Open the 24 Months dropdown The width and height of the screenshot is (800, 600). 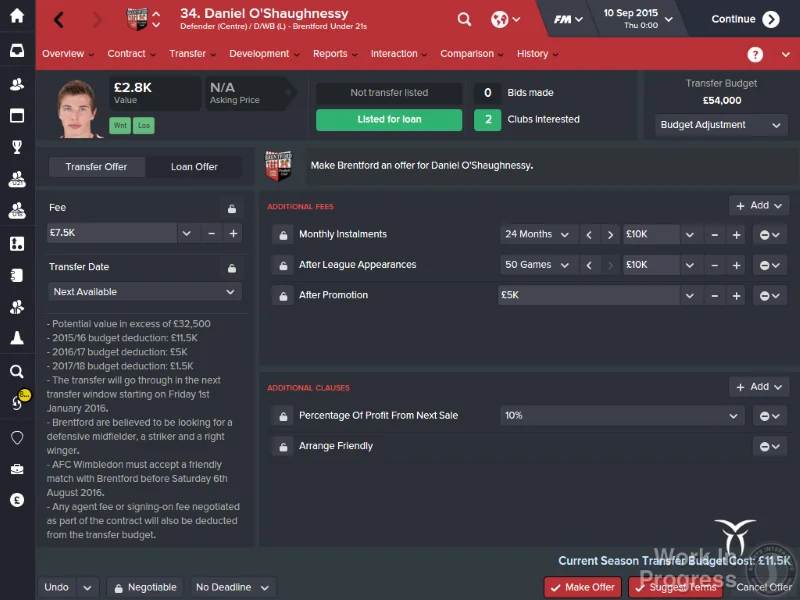point(537,235)
